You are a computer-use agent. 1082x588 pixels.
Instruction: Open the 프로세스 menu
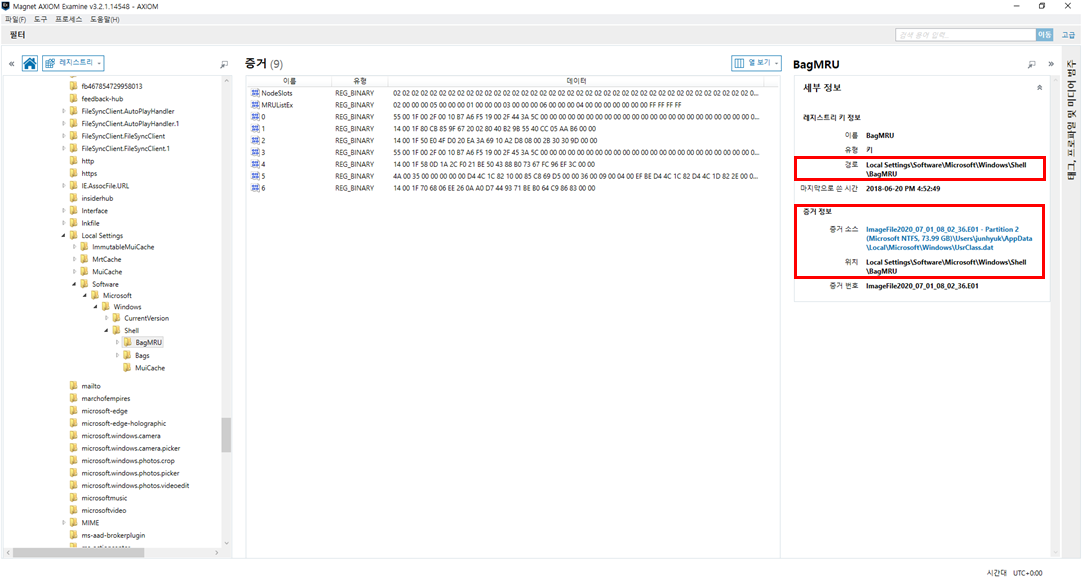pos(68,19)
